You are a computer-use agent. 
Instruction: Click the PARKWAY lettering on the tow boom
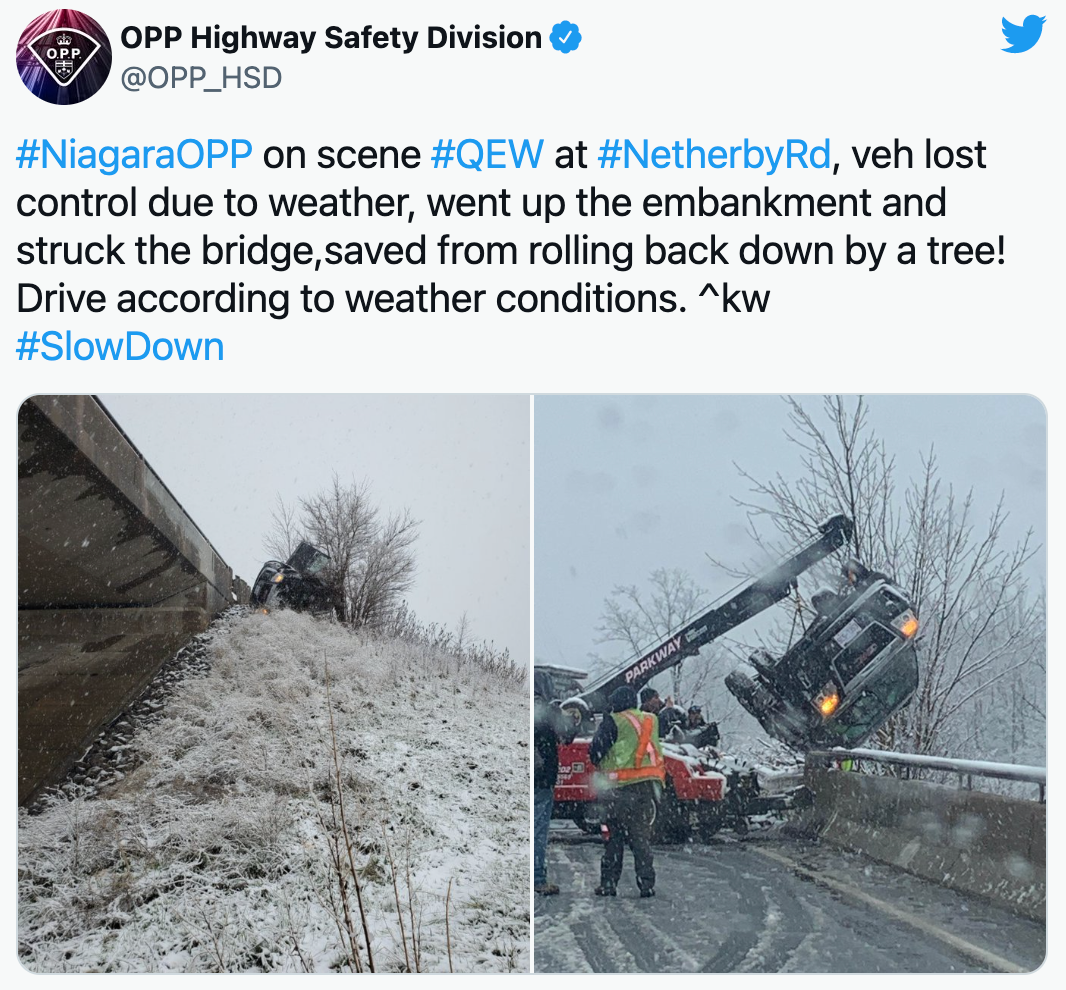(x=653, y=661)
